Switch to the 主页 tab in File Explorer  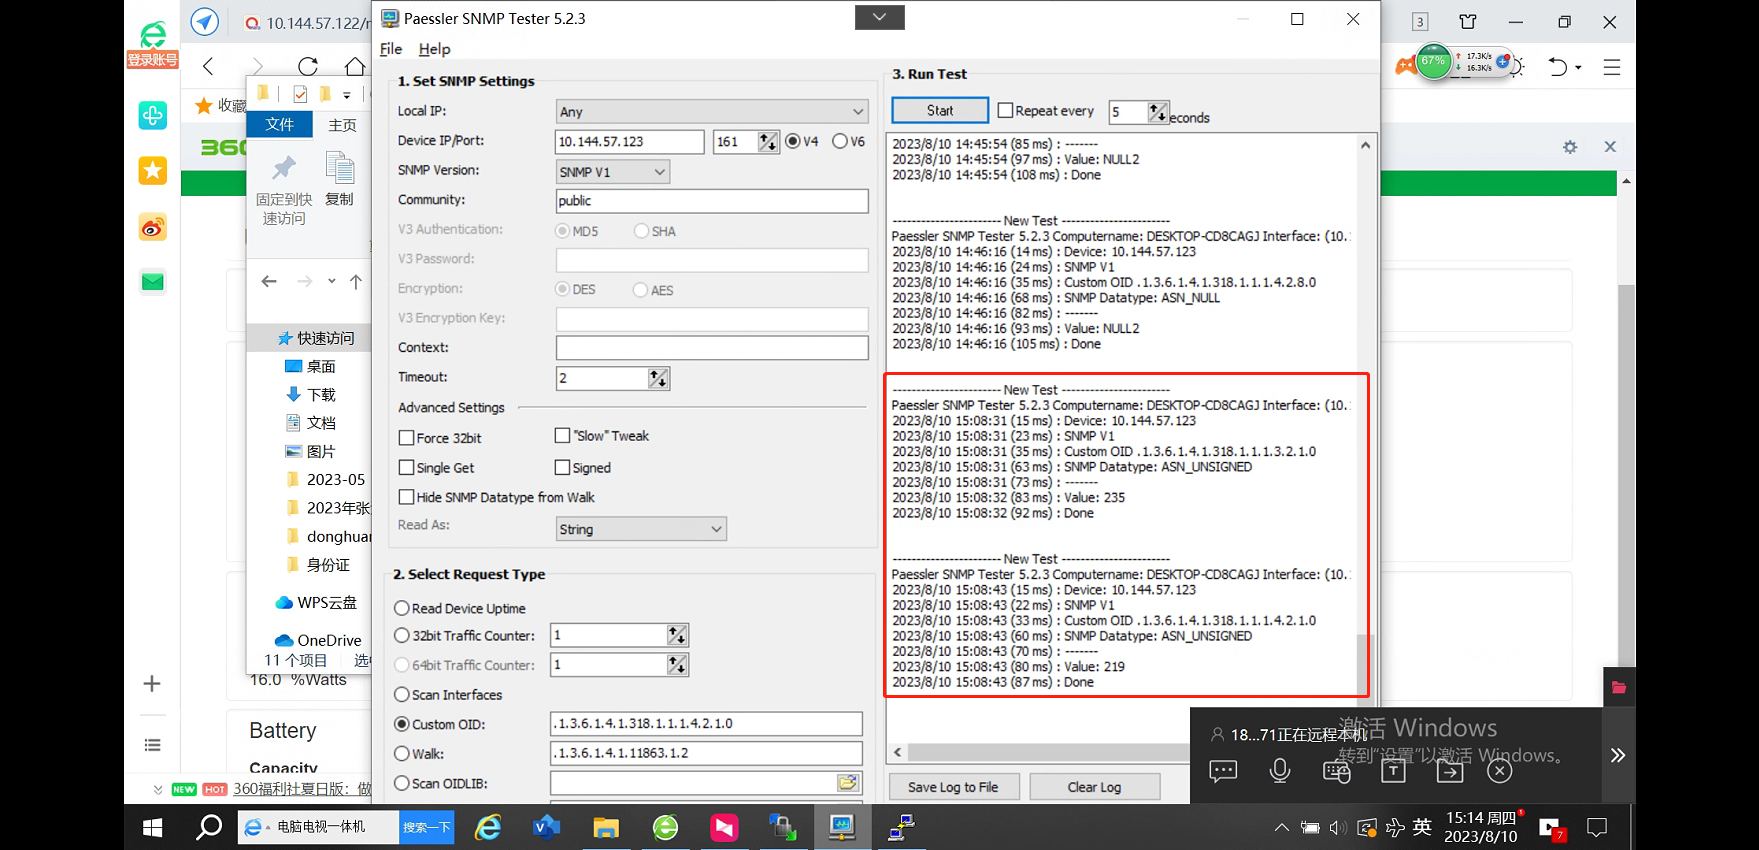tap(342, 125)
